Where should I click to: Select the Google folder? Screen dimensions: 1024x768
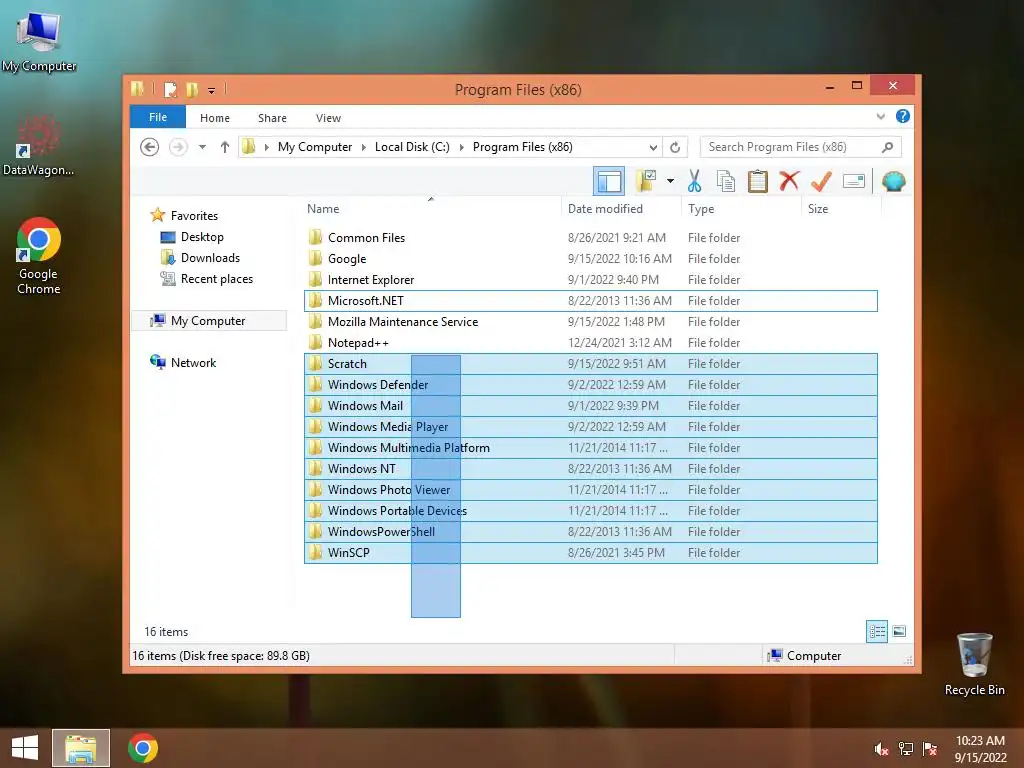590,259
